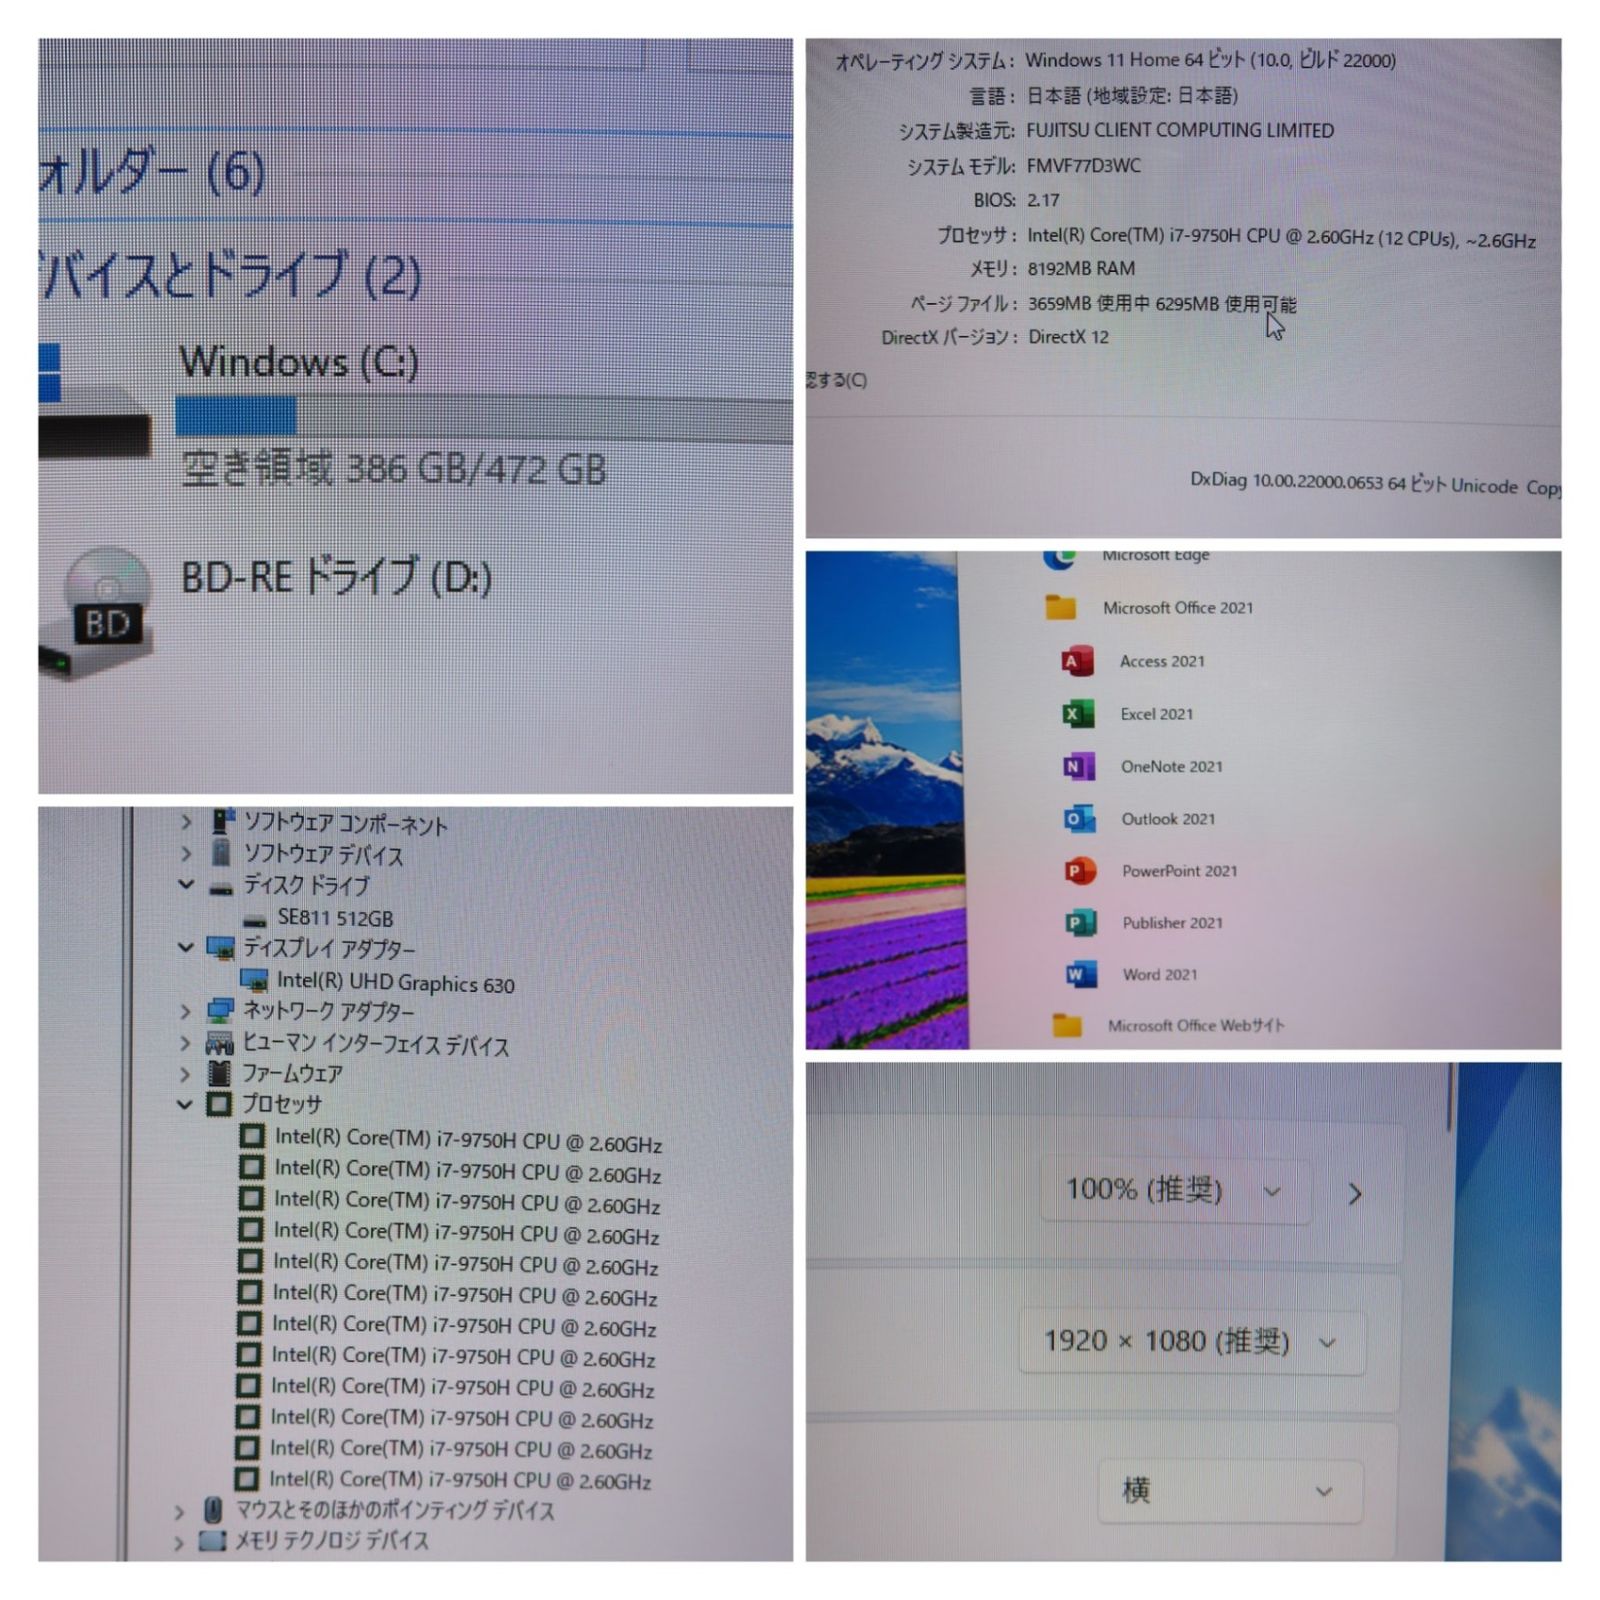
Task: Select the Windows (C:) drive icon
Action: (95, 400)
